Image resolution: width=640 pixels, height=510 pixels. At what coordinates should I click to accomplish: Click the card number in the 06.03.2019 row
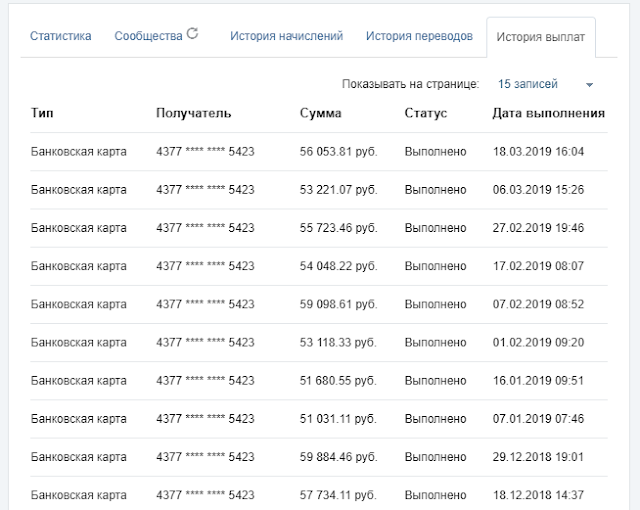pyautogui.click(x=205, y=190)
